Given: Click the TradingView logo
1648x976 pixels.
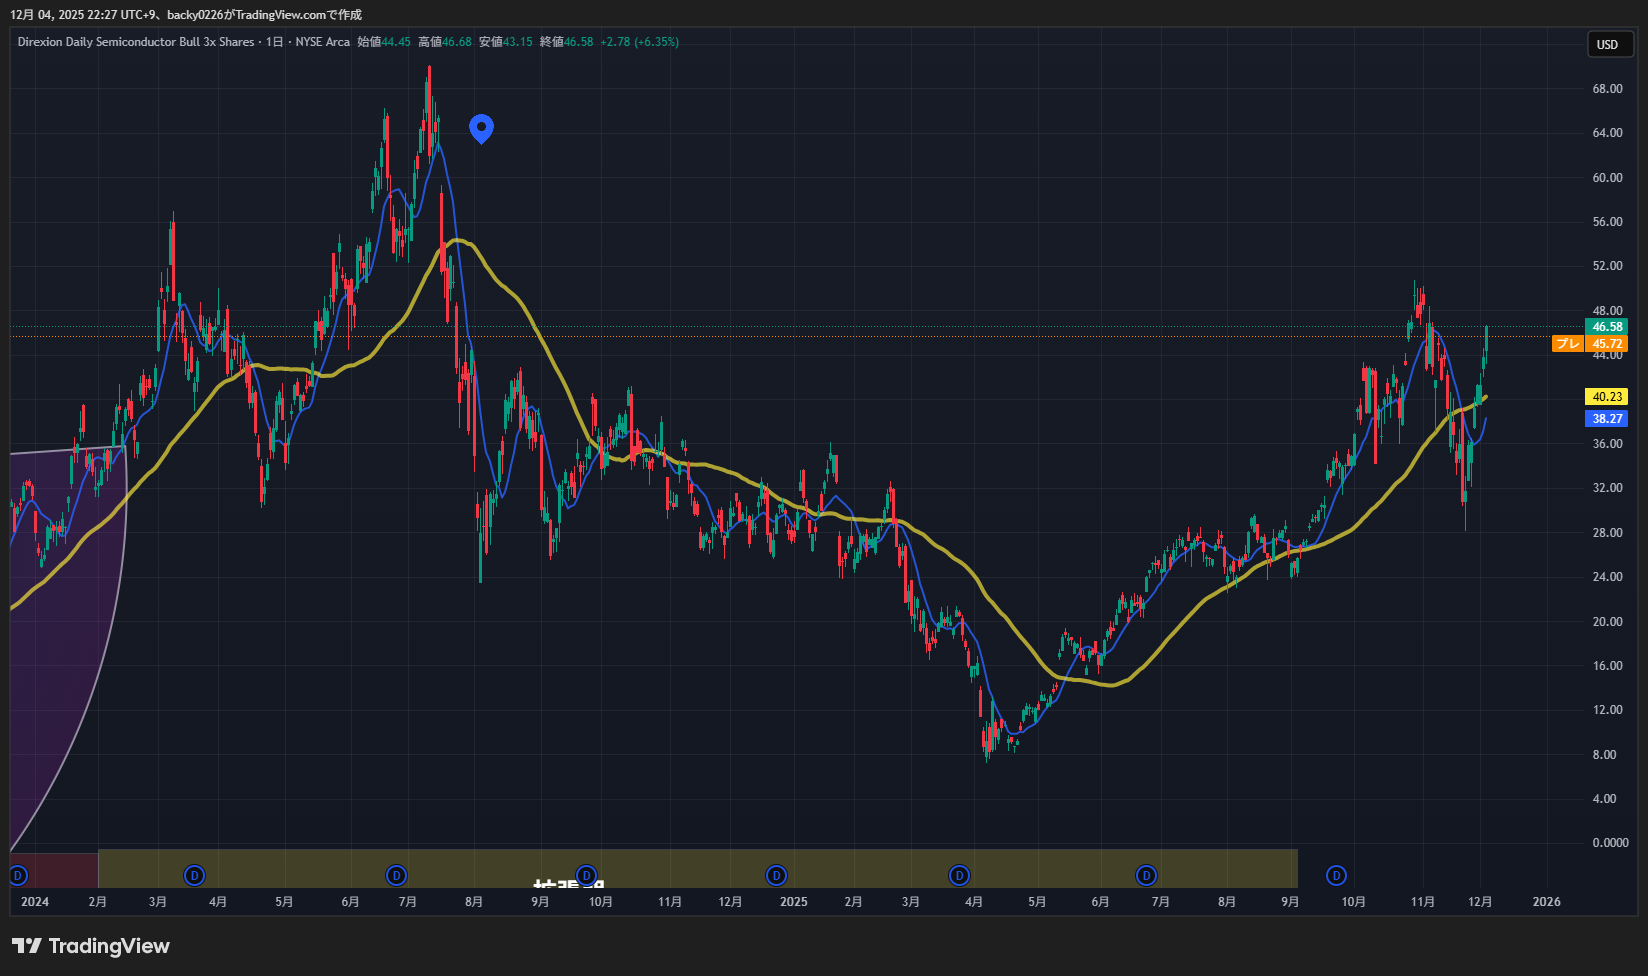Looking at the screenshot, I should (91, 946).
